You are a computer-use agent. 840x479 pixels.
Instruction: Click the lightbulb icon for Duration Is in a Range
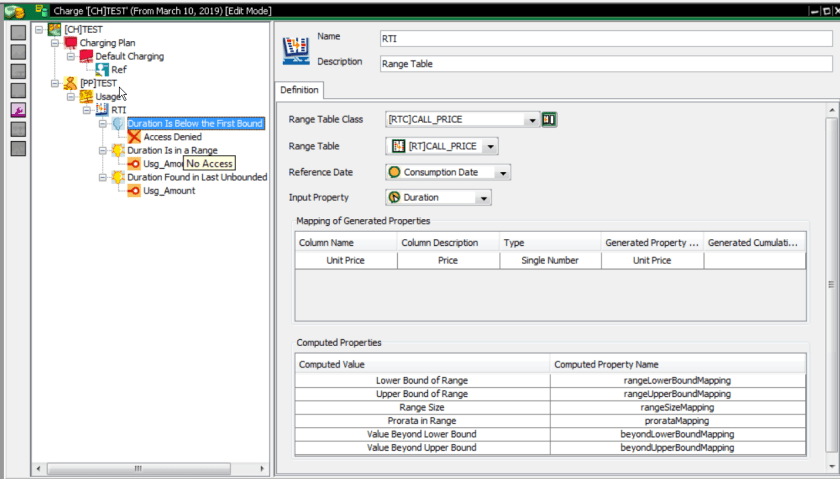pos(118,150)
